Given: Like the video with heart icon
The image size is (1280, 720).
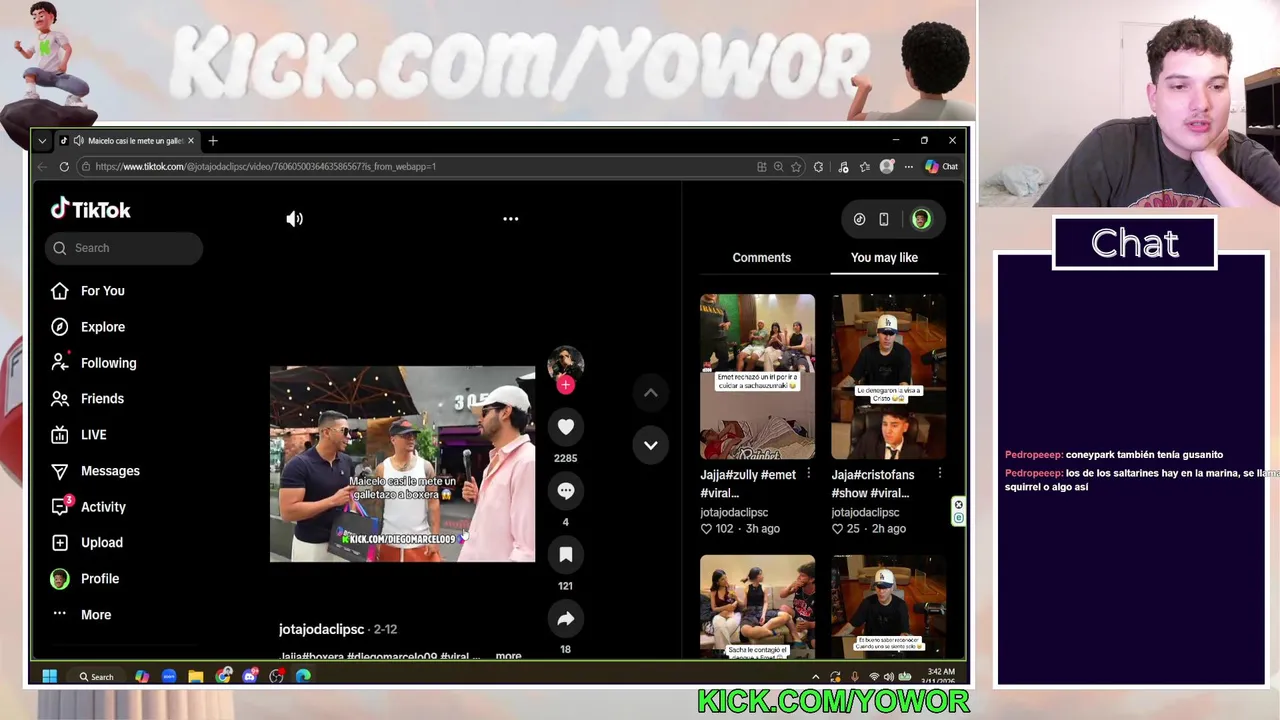Looking at the screenshot, I should pyautogui.click(x=566, y=427).
